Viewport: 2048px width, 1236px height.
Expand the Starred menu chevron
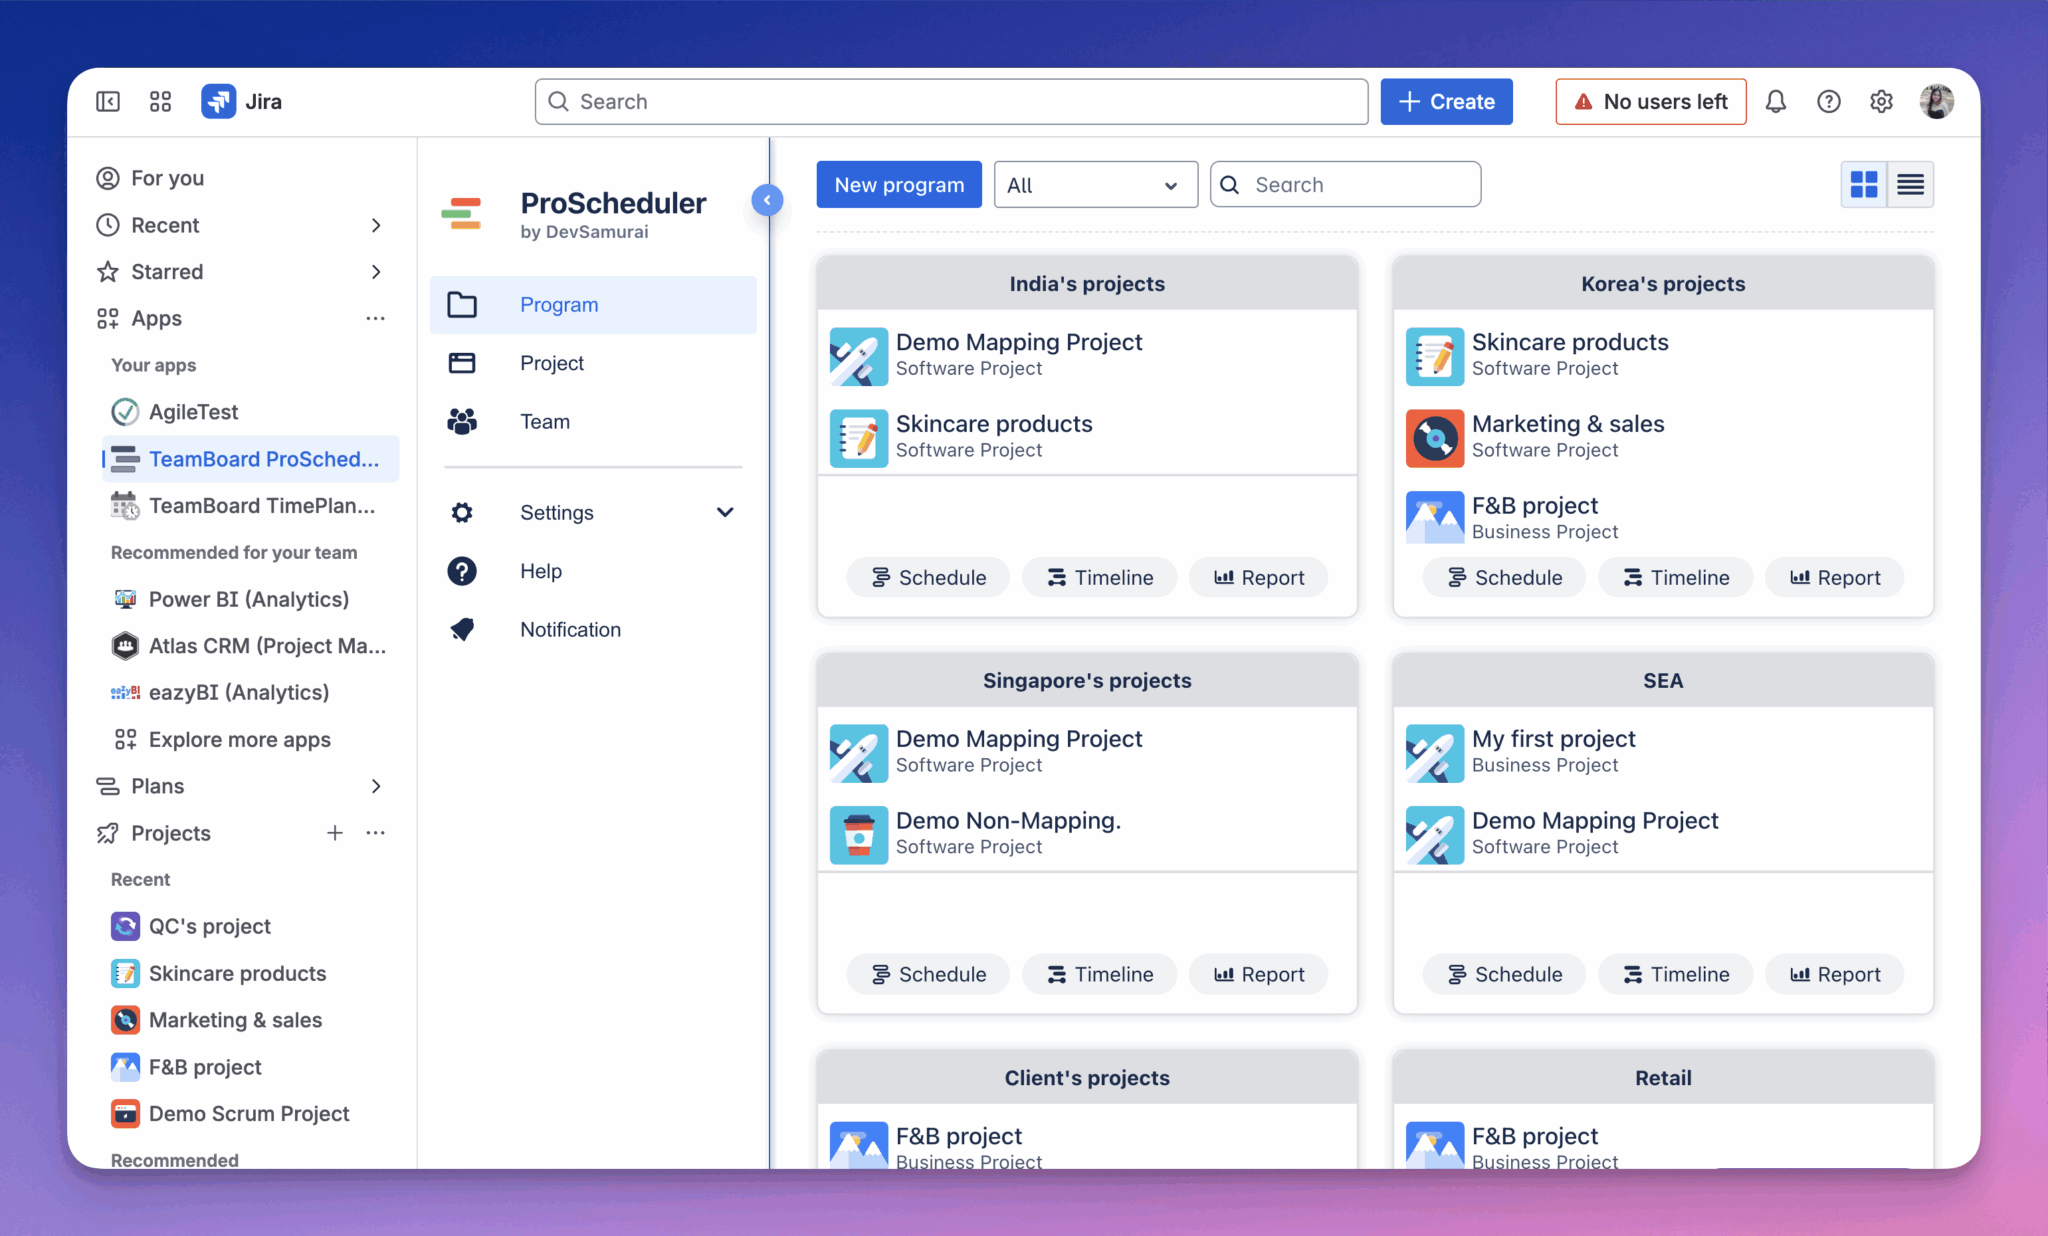(x=376, y=272)
